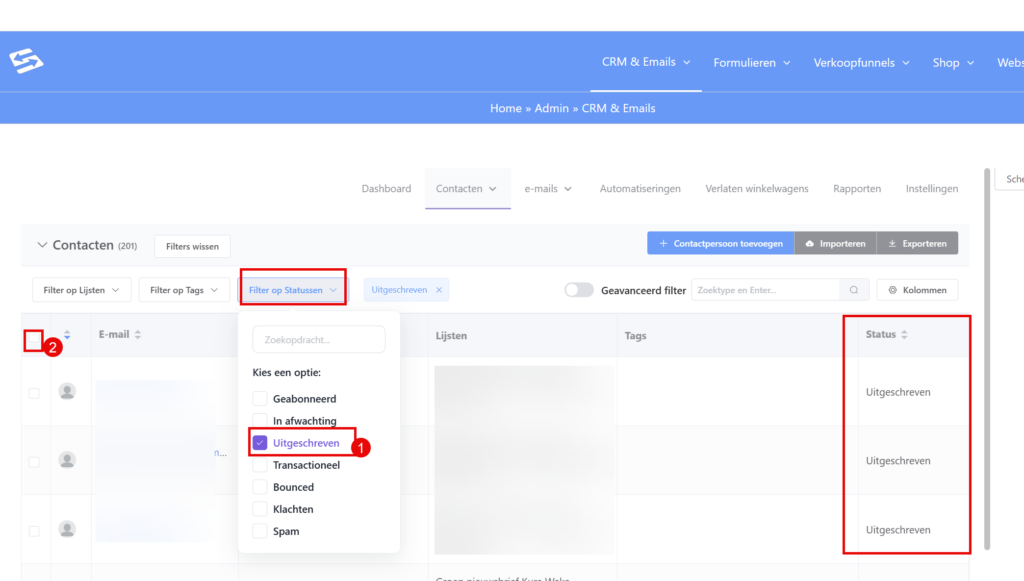Click the search magnifier icon
This screenshot has height=581, width=1024.
pyautogui.click(x=853, y=290)
